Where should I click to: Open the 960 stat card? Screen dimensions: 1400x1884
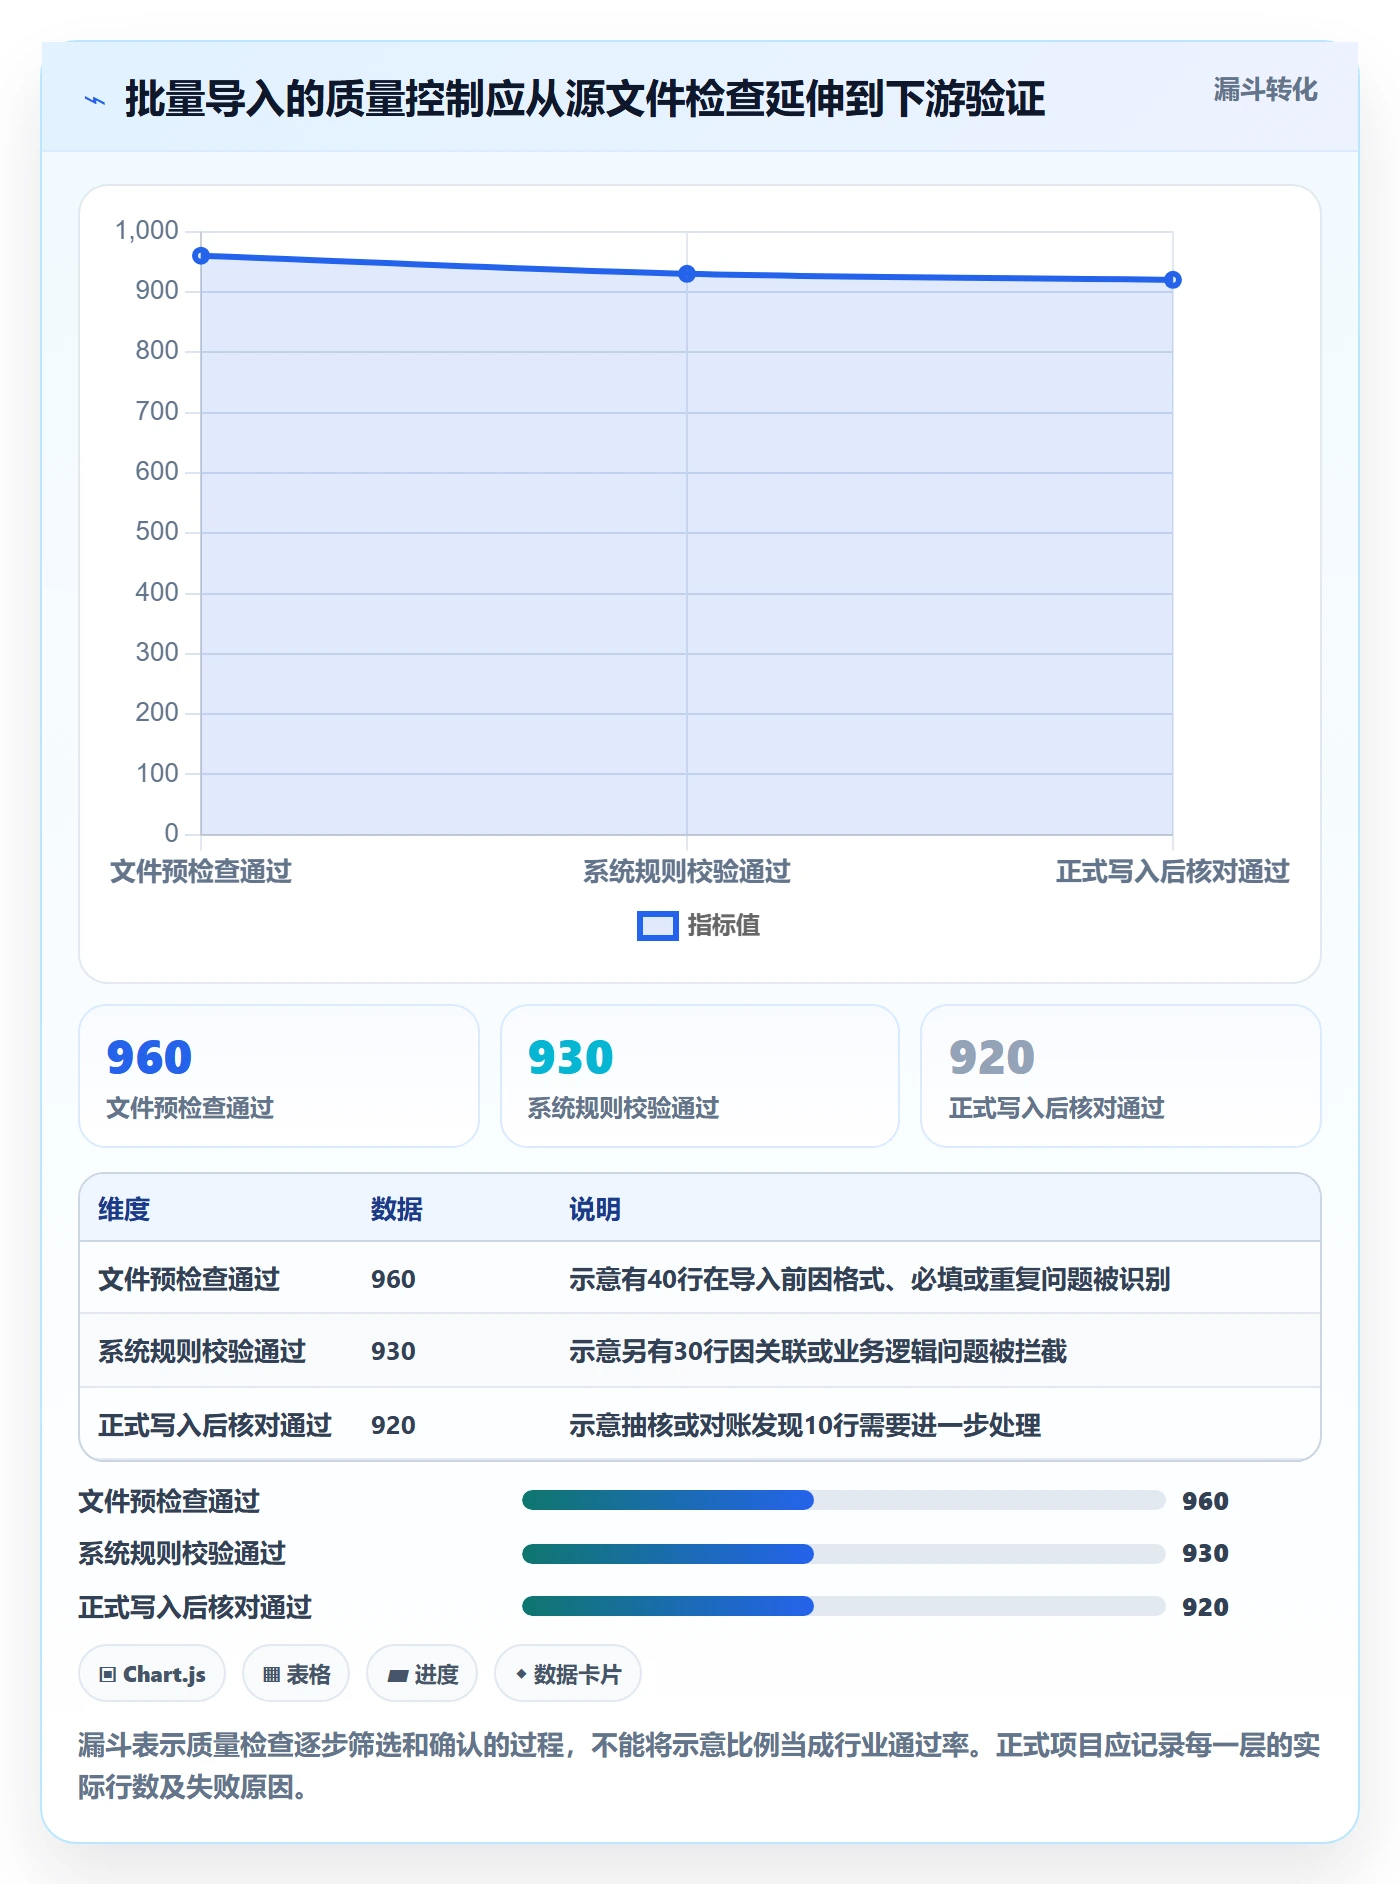coord(279,1076)
